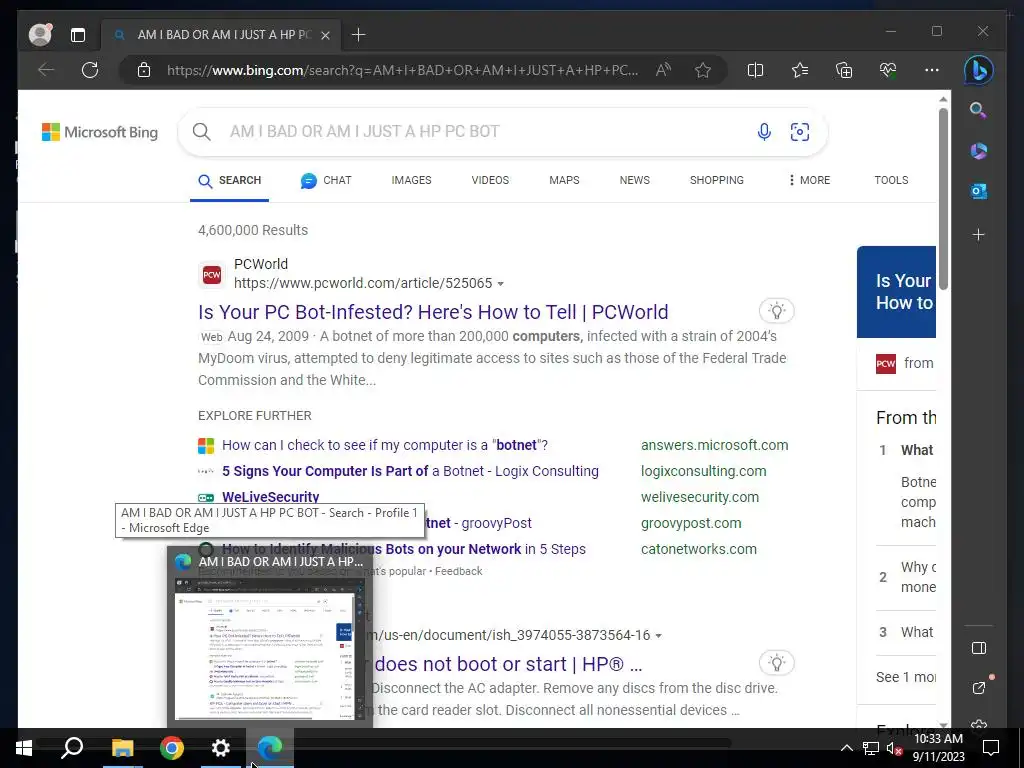
Task: Go back with the back arrow
Action: (46, 70)
